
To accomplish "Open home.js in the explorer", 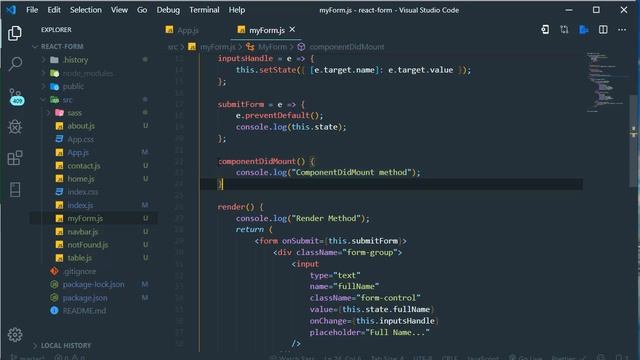I will coord(81,179).
